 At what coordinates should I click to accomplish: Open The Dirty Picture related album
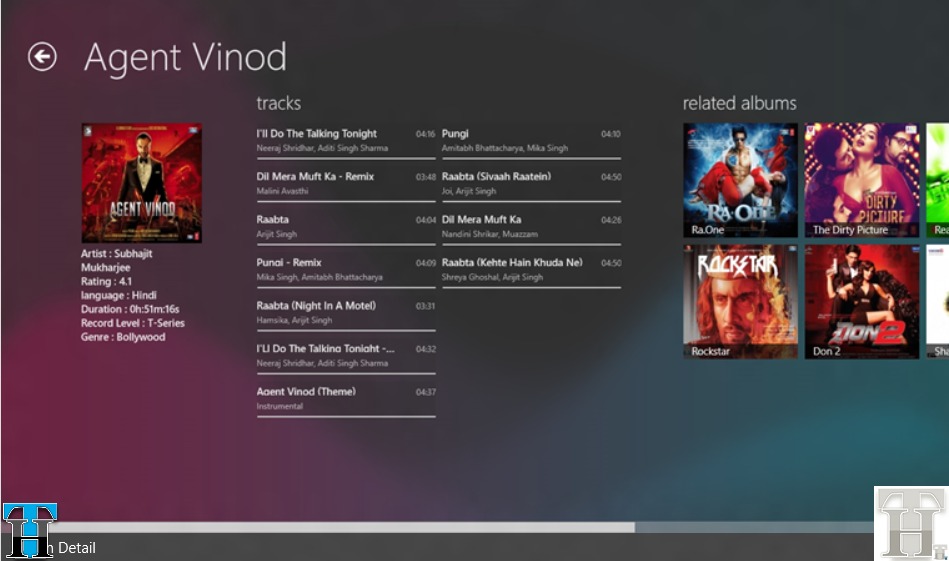click(x=862, y=180)
